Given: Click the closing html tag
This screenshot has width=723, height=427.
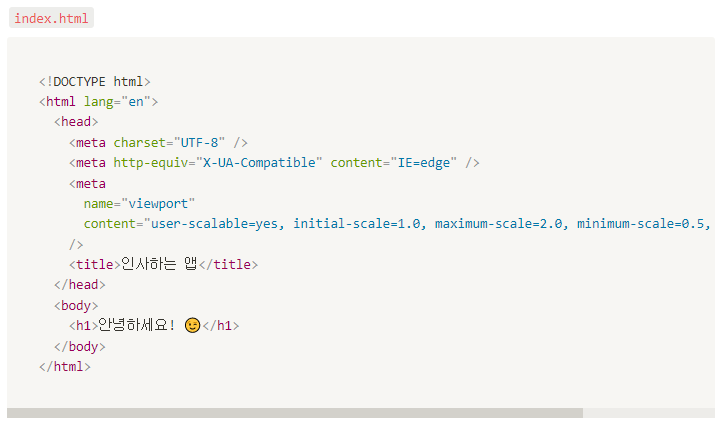Looking at the screenshot, I should tap(65, 367).
